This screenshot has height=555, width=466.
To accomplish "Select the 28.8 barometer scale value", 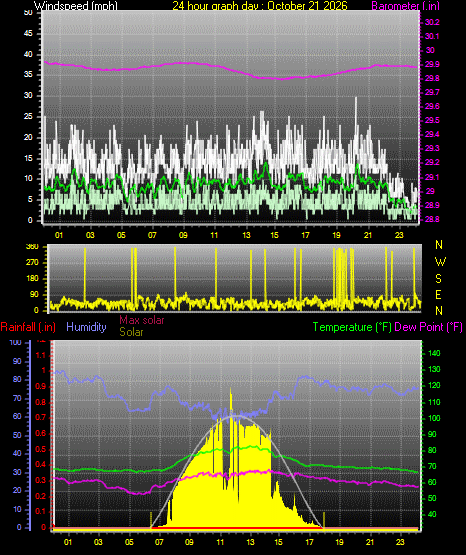I will point(432,219).
